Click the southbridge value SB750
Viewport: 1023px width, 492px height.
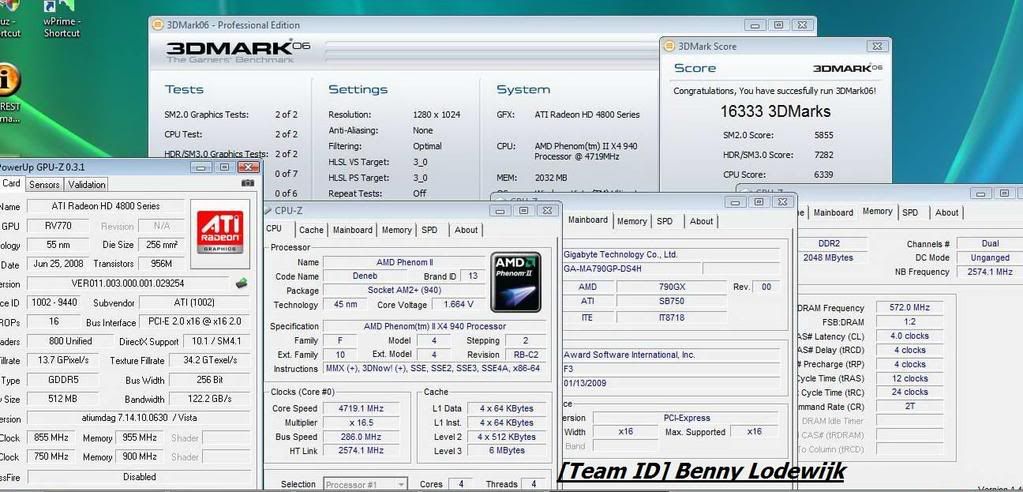click(x=671, y=301)
